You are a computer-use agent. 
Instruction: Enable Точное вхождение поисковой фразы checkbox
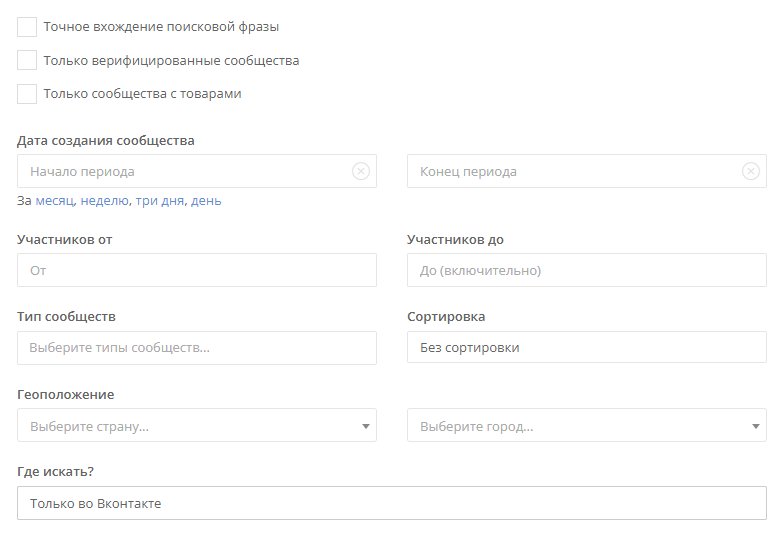coord(27,27)
